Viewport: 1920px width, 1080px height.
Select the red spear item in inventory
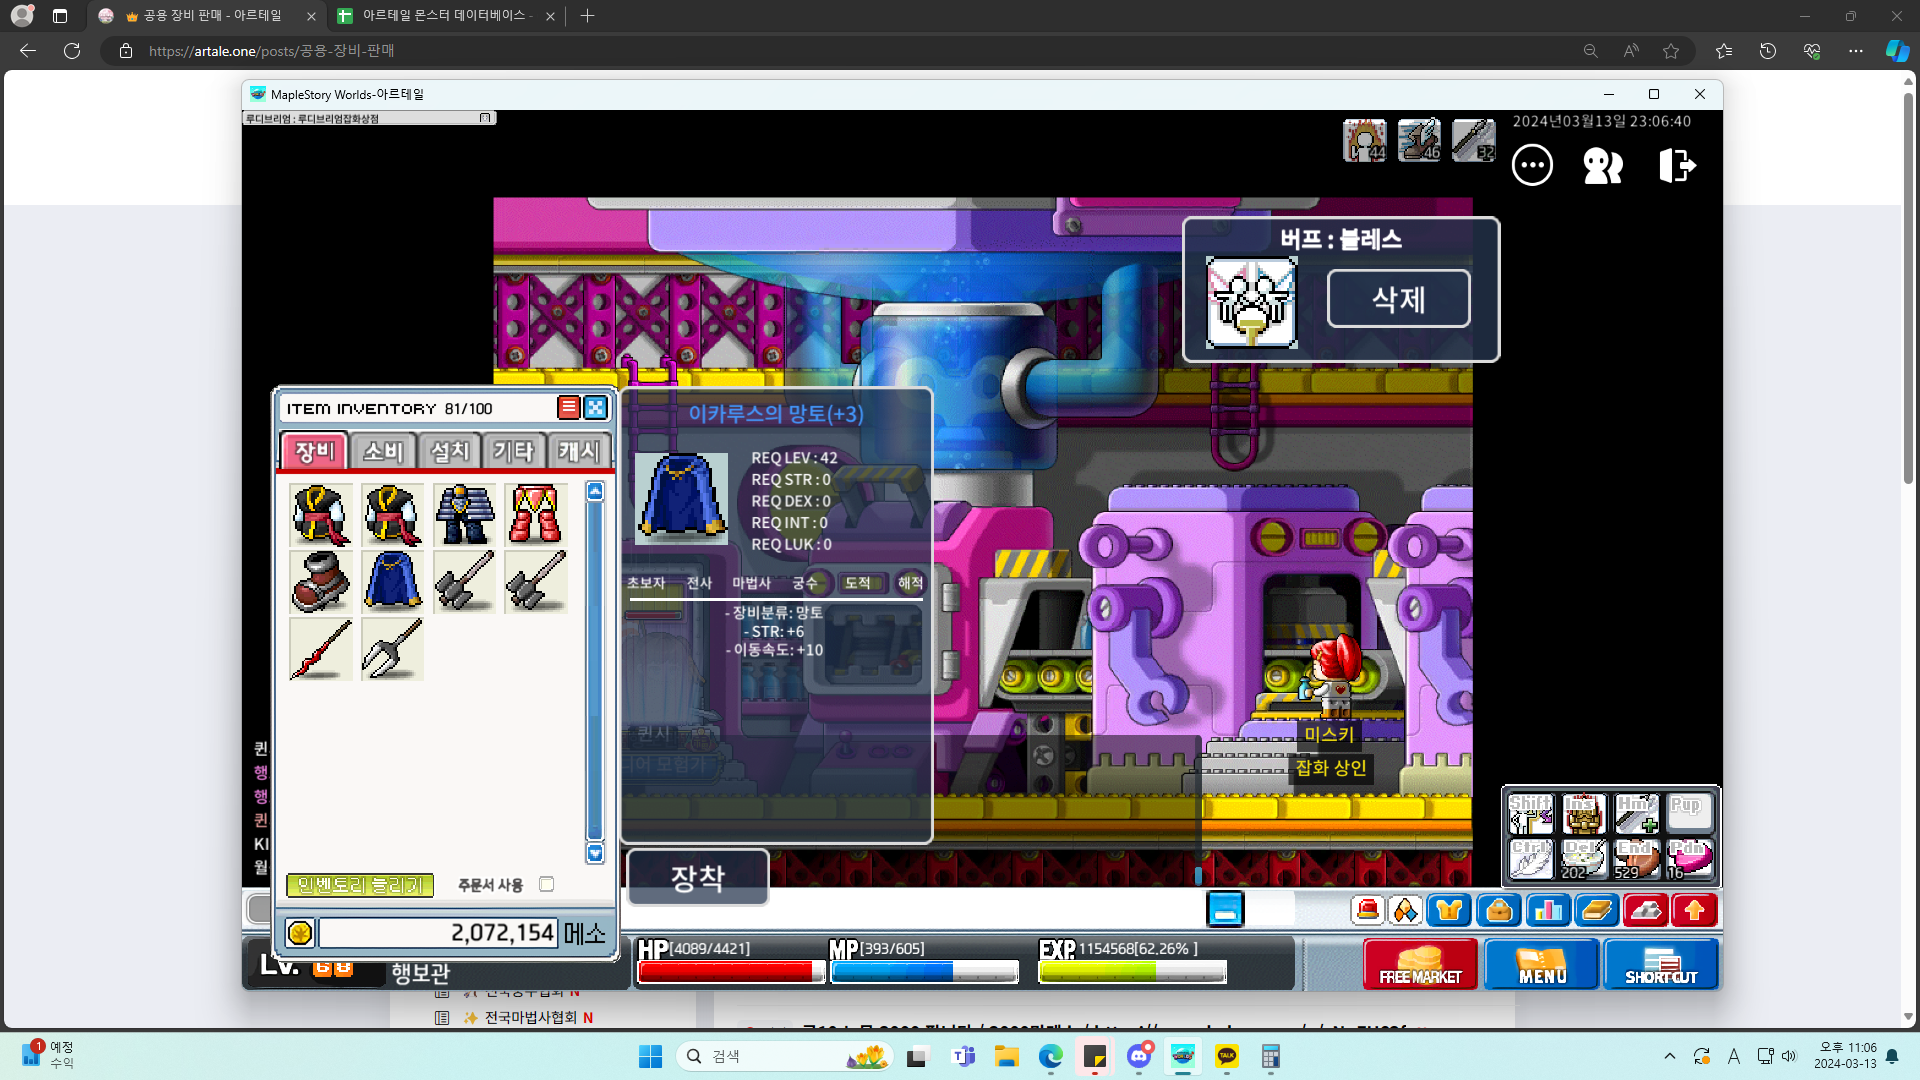click(x=321, y=648)
